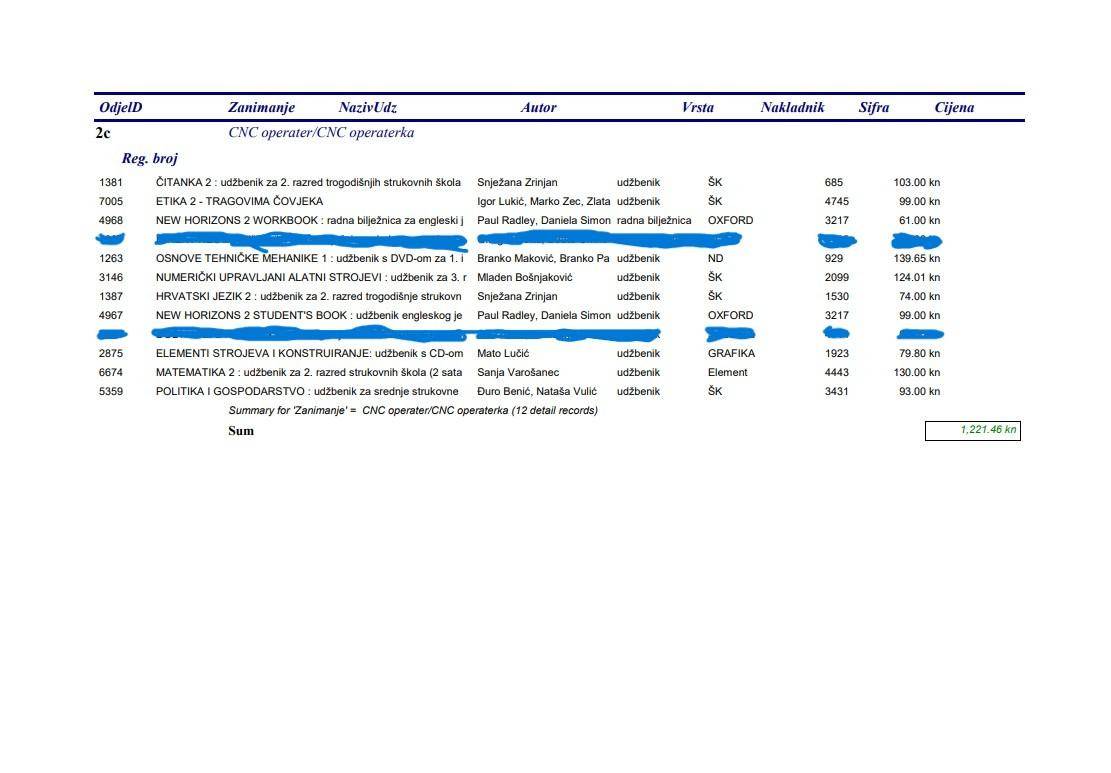Viewport: 1111px width, 773px height.
Task: Select HRVATSKI JEZIK 2 title
Action: (308, 297)
